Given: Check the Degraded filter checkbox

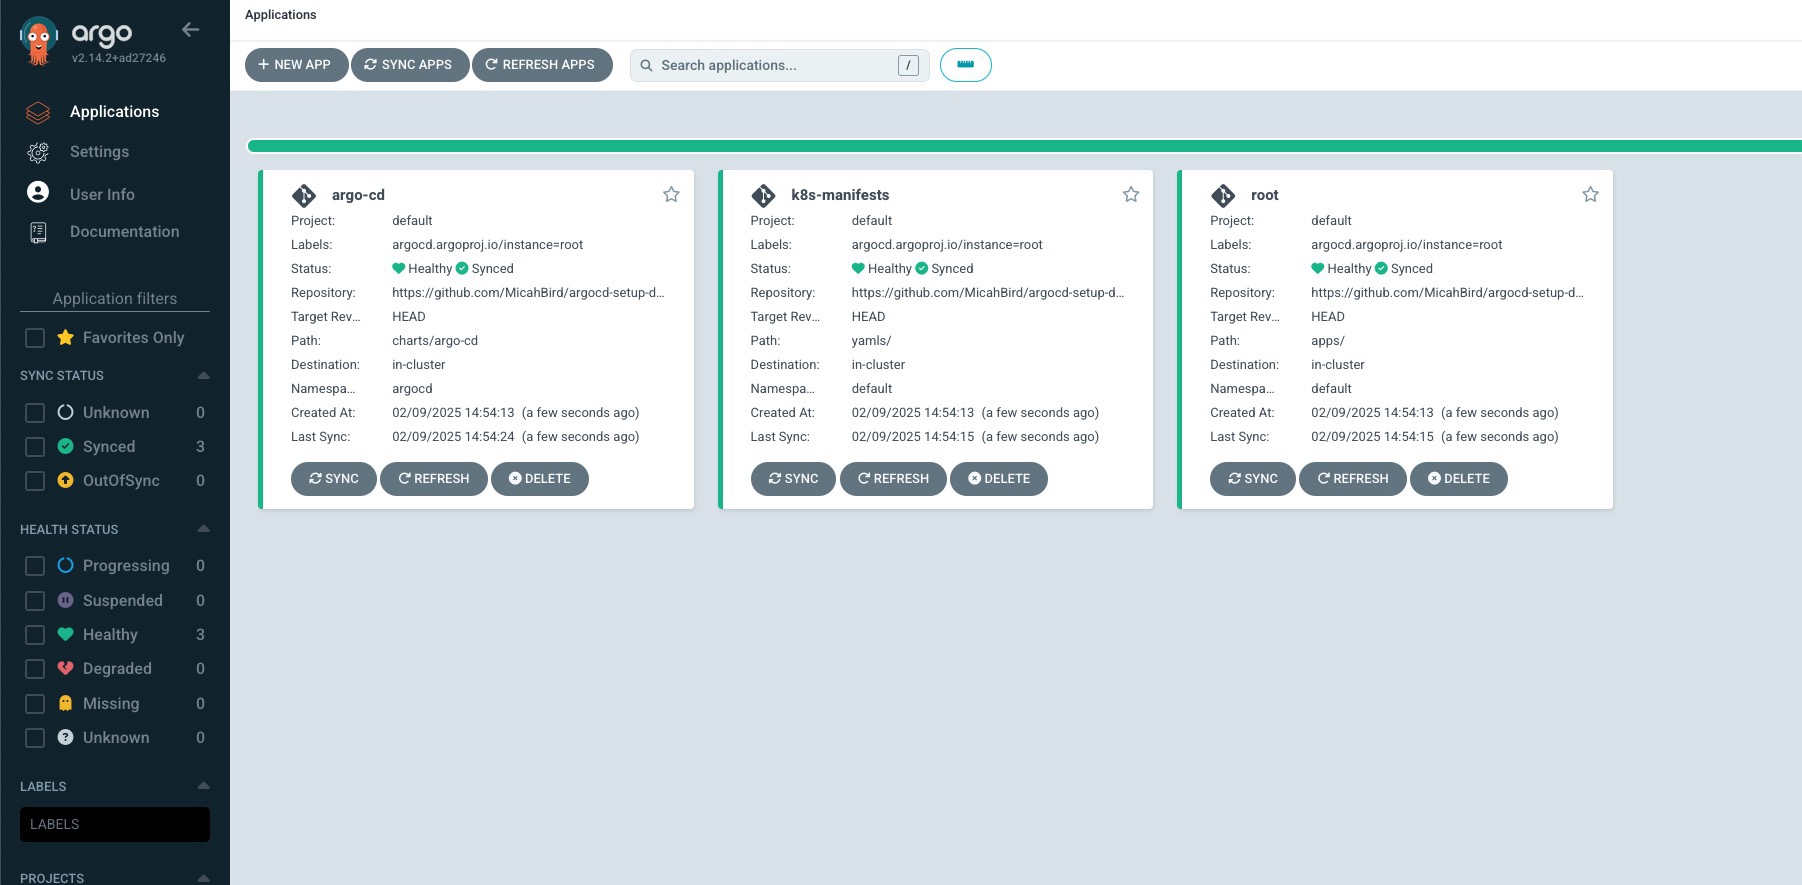Looking at the screenshot, I should 35,669.
